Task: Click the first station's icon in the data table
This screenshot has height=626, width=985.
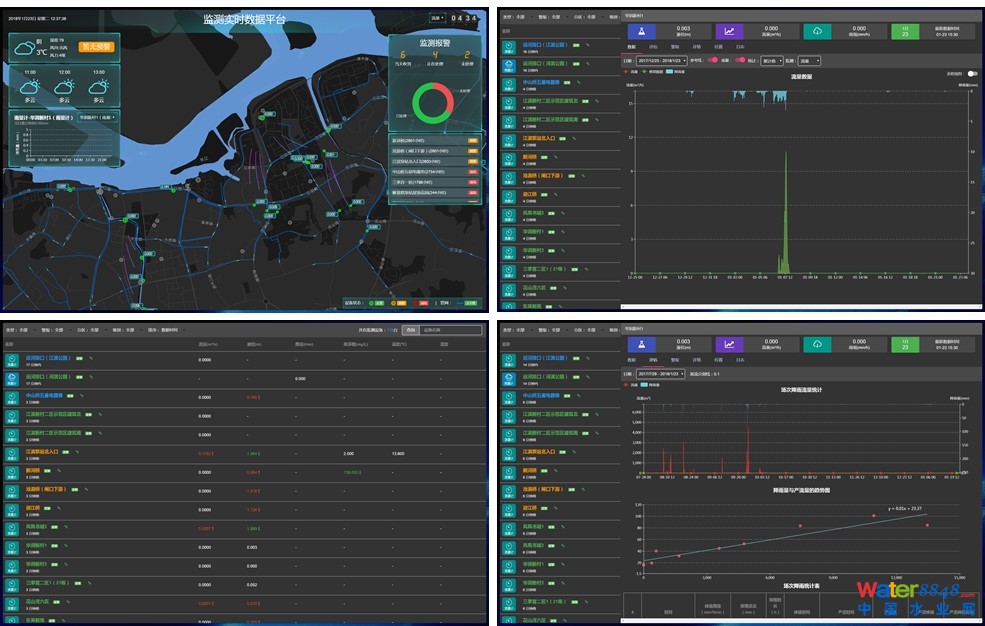Action: (x=11, y=359)
